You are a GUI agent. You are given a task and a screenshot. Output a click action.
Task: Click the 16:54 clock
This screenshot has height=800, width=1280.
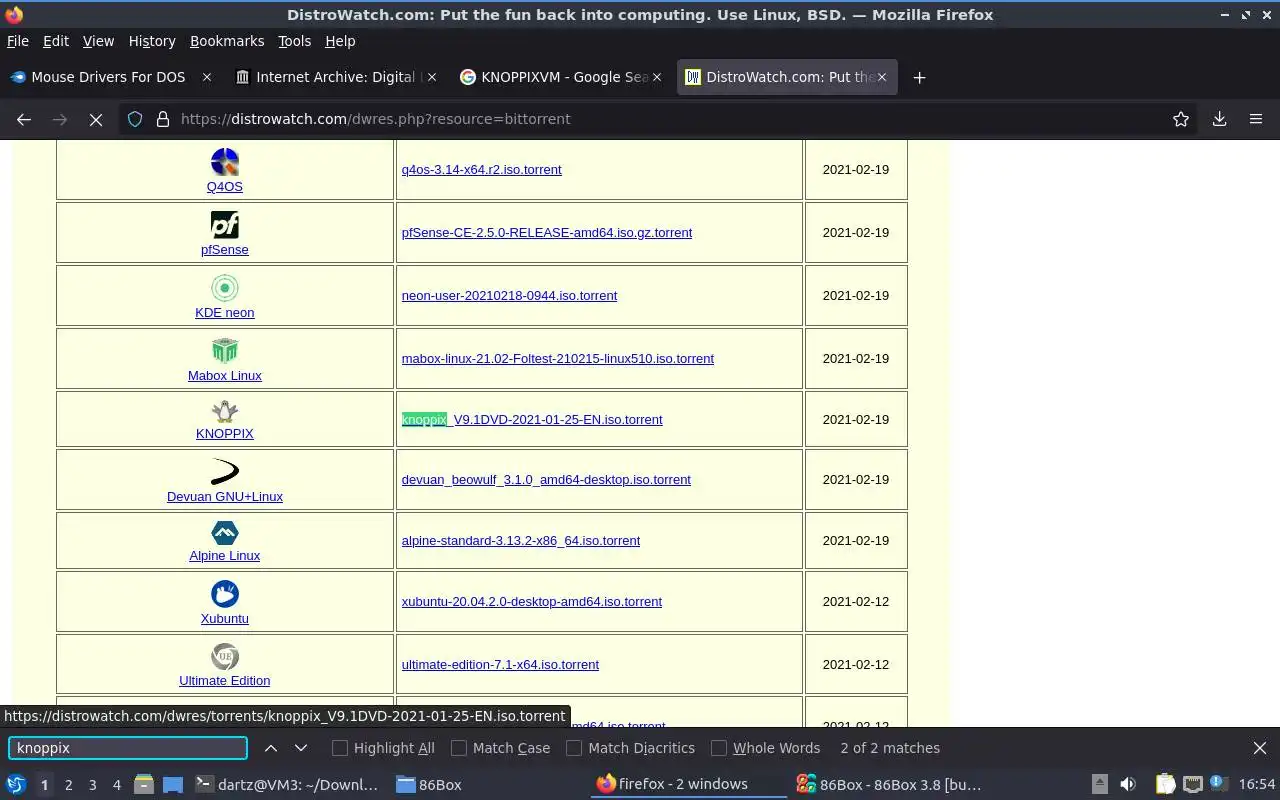pos(1257,785)
